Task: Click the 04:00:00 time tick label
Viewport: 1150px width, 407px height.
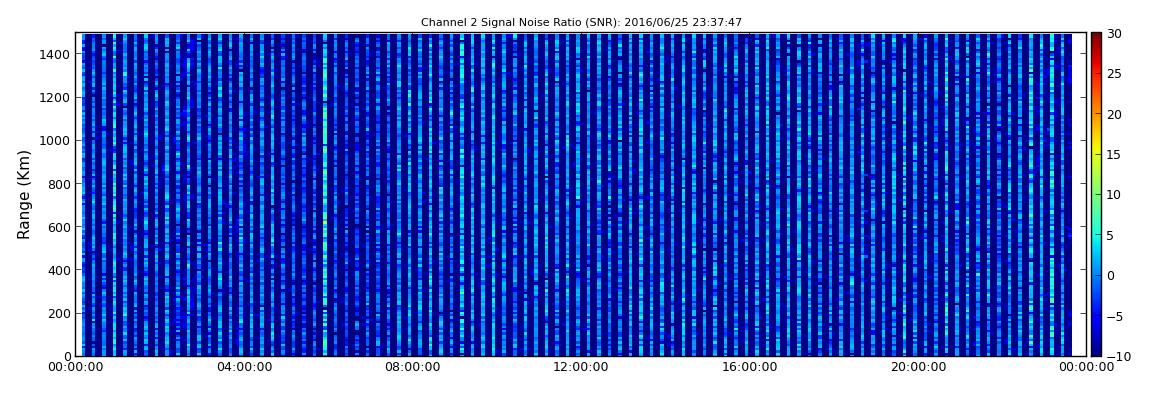Action: [244, 367]
